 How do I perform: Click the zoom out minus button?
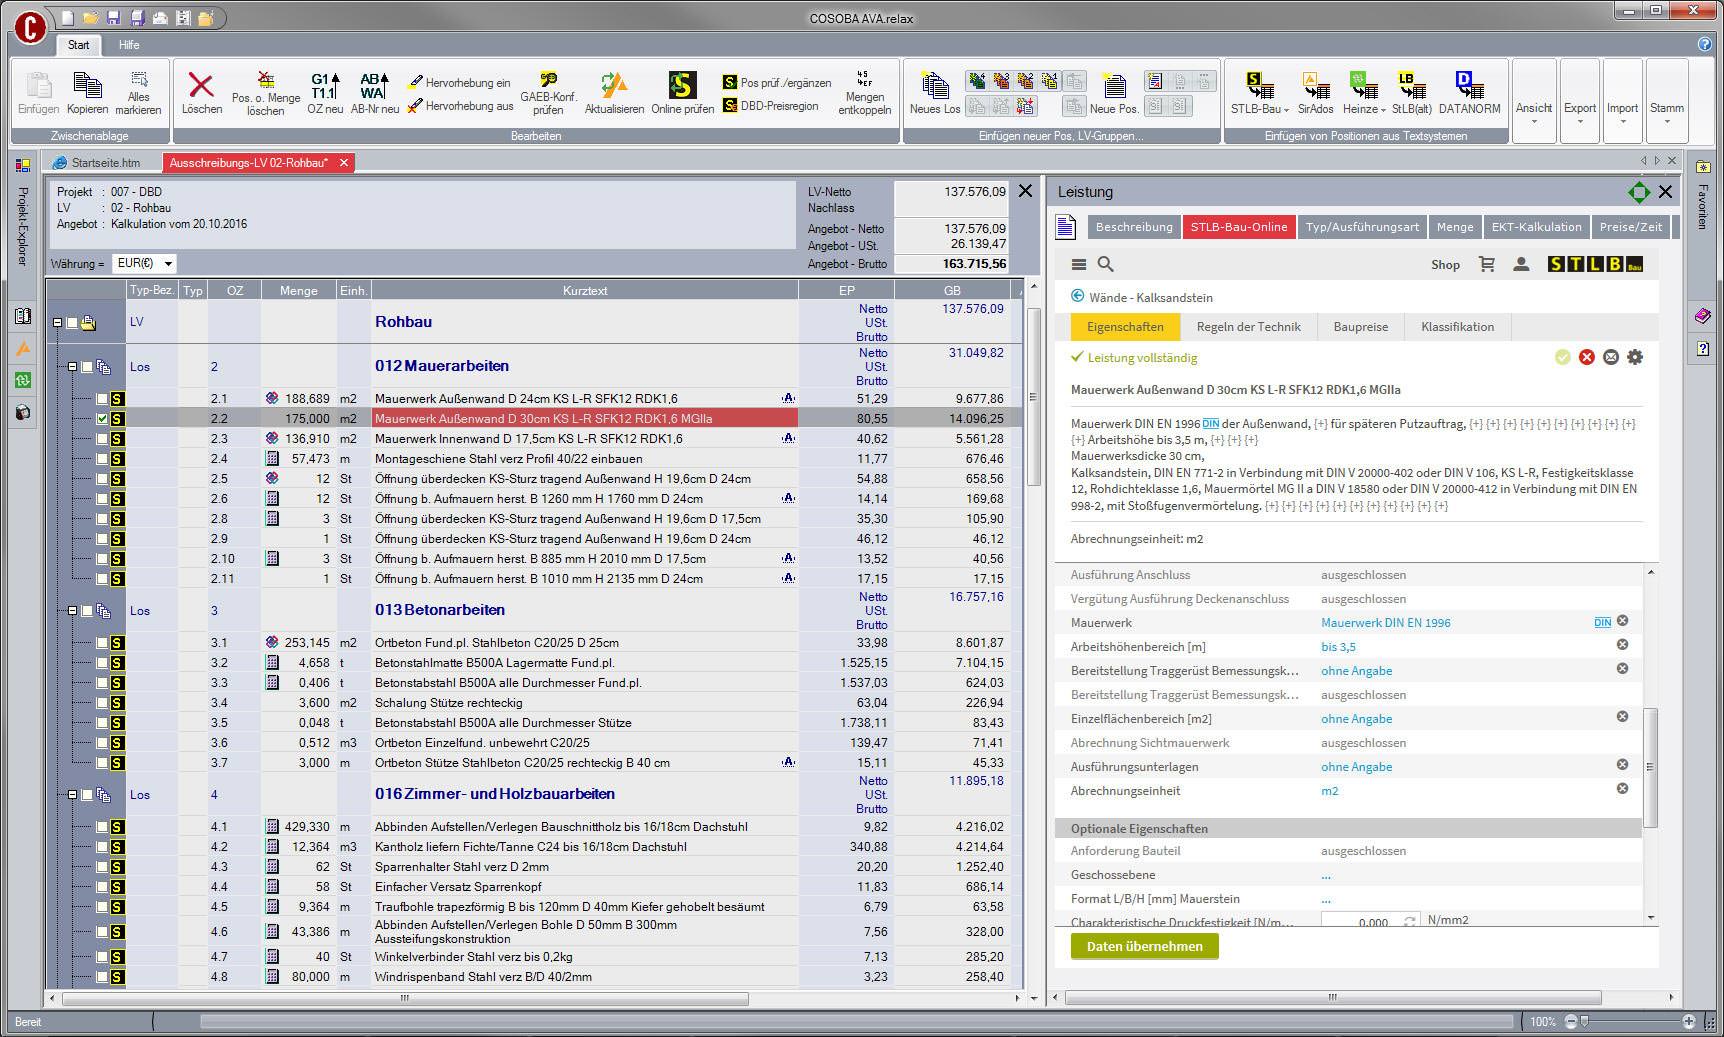1570,1021
